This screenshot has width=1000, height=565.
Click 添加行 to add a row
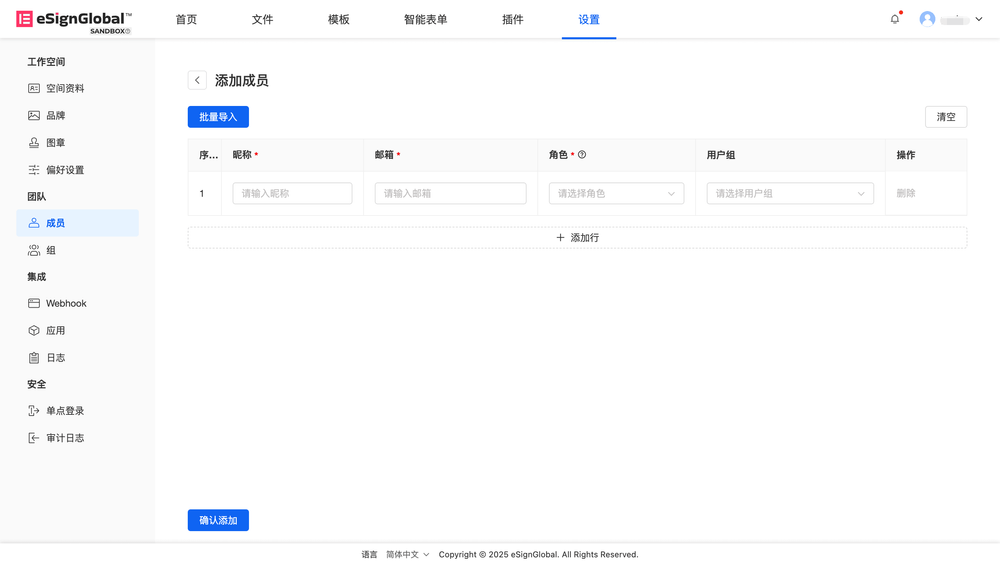coord(577,238)
